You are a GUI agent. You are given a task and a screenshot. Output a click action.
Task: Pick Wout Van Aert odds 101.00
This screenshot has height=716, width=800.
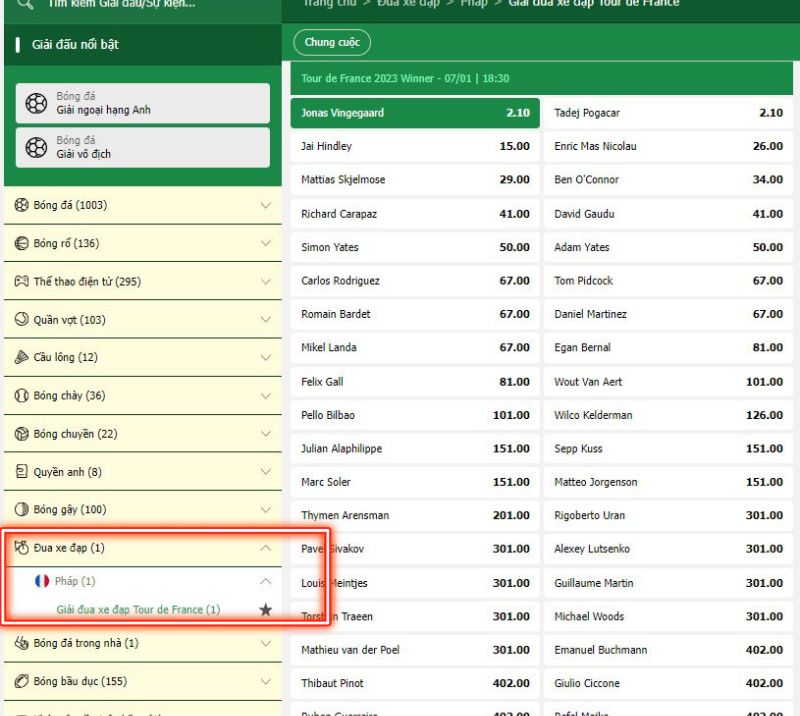click(x=668, y=382)
